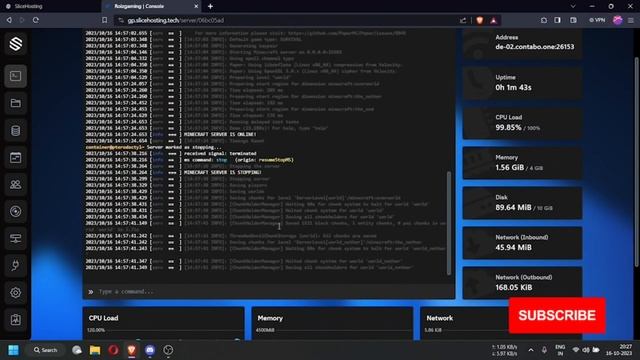
Task: Open the Activity log sidebar icon
Action: coord(16,320)
